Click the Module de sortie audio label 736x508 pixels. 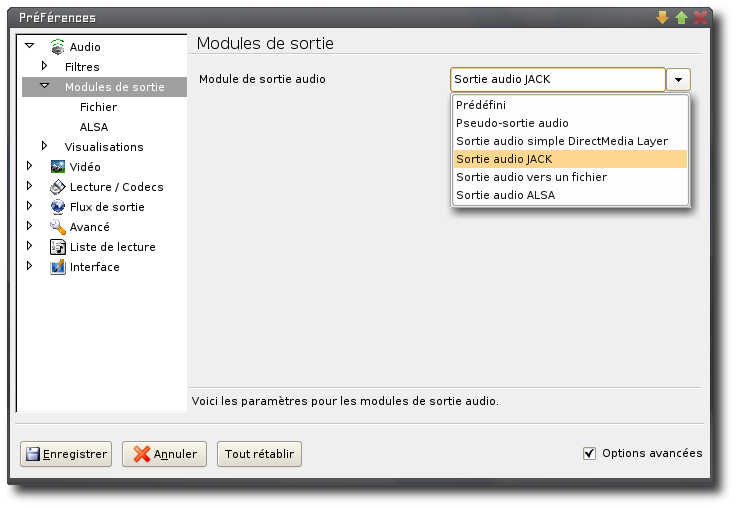coord(262,79)
